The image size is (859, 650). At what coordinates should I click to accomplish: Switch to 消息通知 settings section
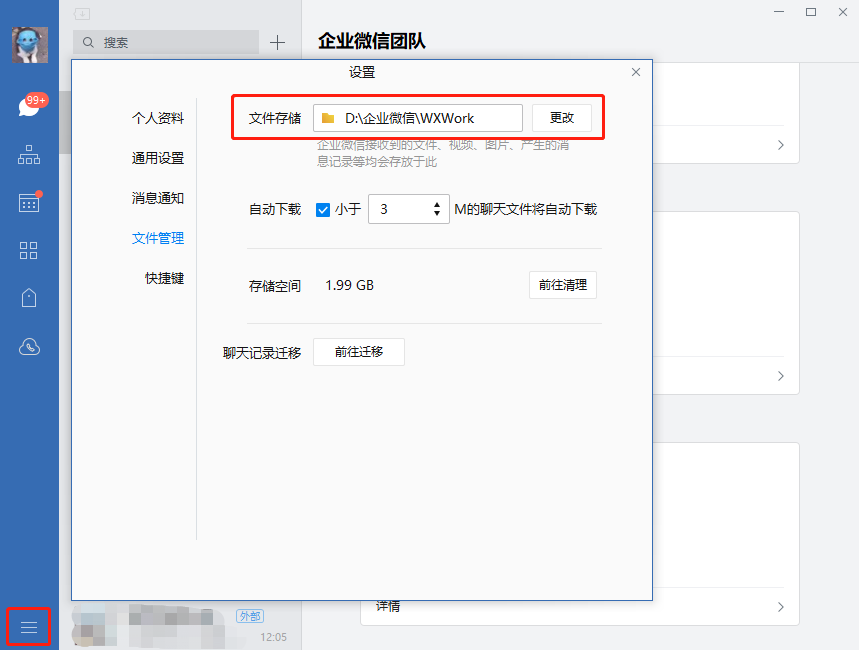point(158,198)
